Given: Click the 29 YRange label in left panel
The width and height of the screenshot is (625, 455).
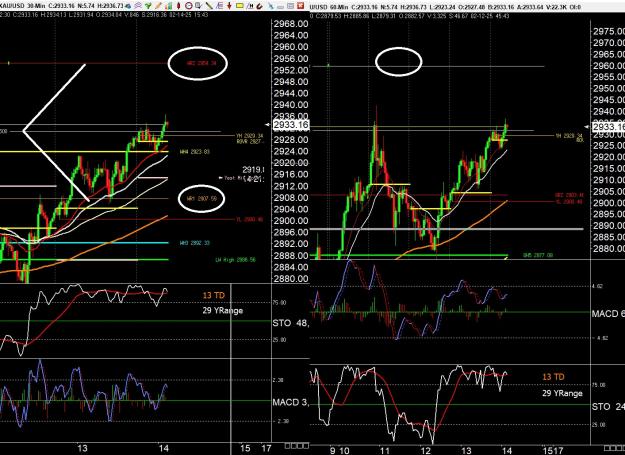Looking at the screenshot, I should coord(222,310).
